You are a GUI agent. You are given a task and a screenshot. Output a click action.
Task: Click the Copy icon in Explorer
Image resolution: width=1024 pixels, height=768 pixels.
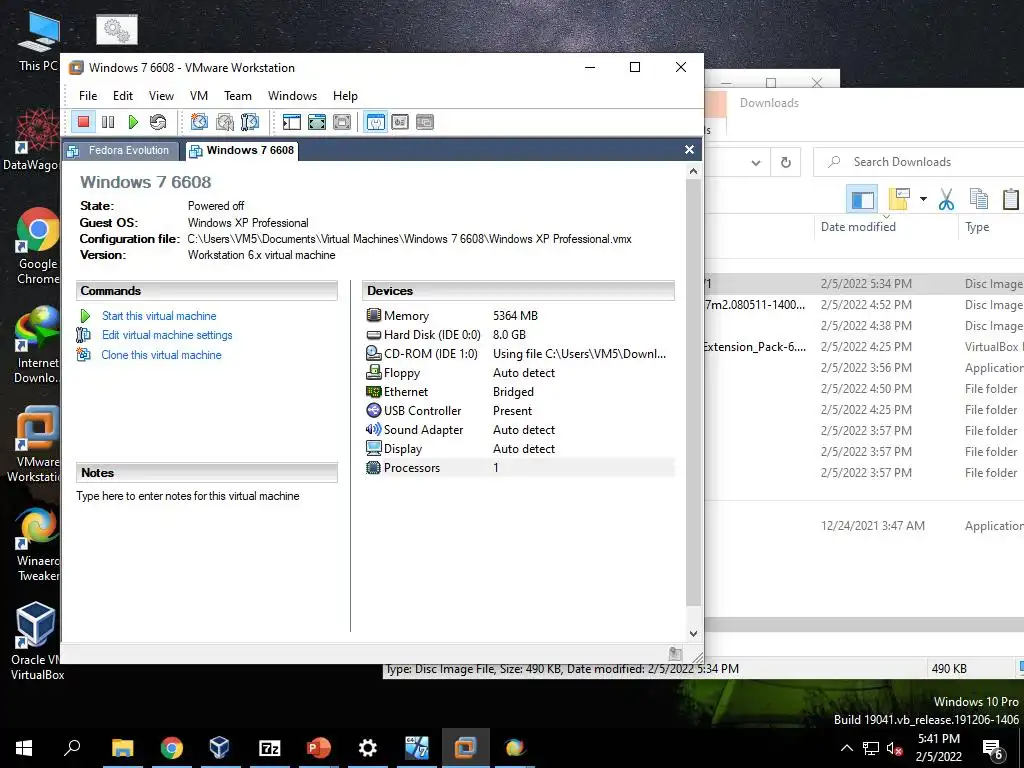click(x=978, y=199)
